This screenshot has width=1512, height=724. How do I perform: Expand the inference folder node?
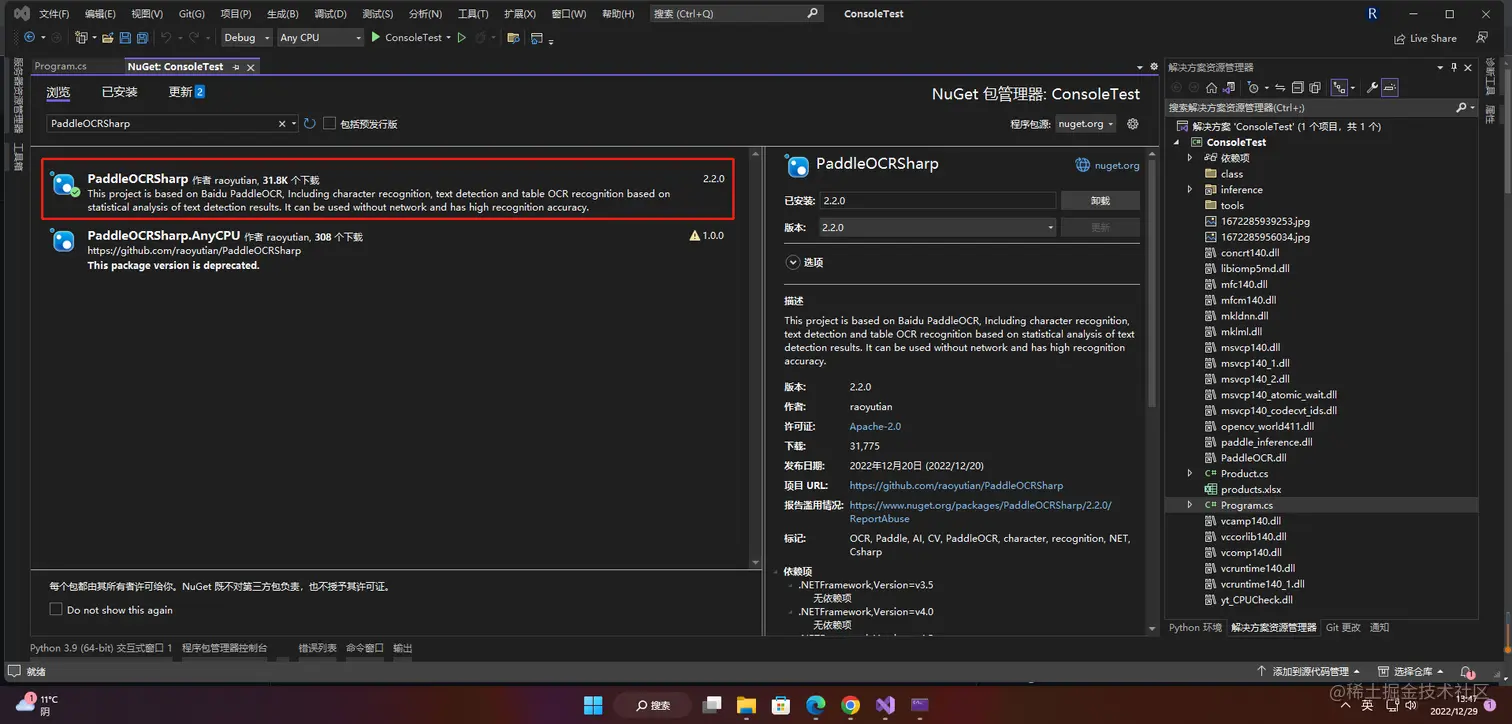tap(1190, 190)
